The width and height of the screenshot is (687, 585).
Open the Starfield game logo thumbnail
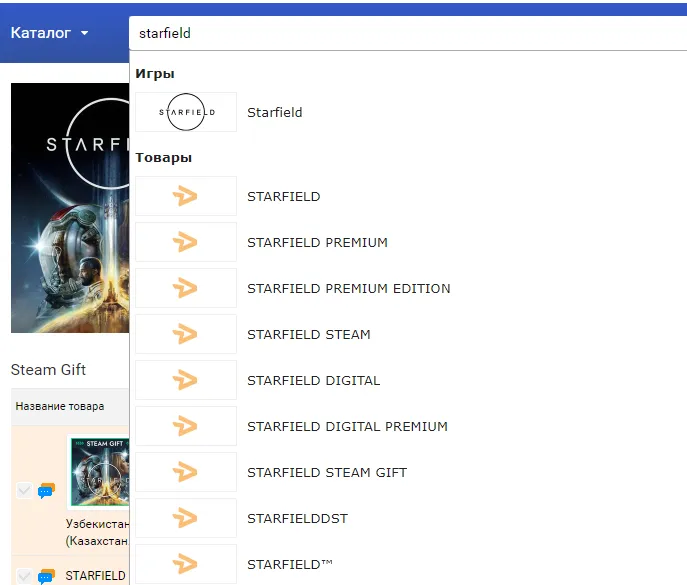point(186,112)
